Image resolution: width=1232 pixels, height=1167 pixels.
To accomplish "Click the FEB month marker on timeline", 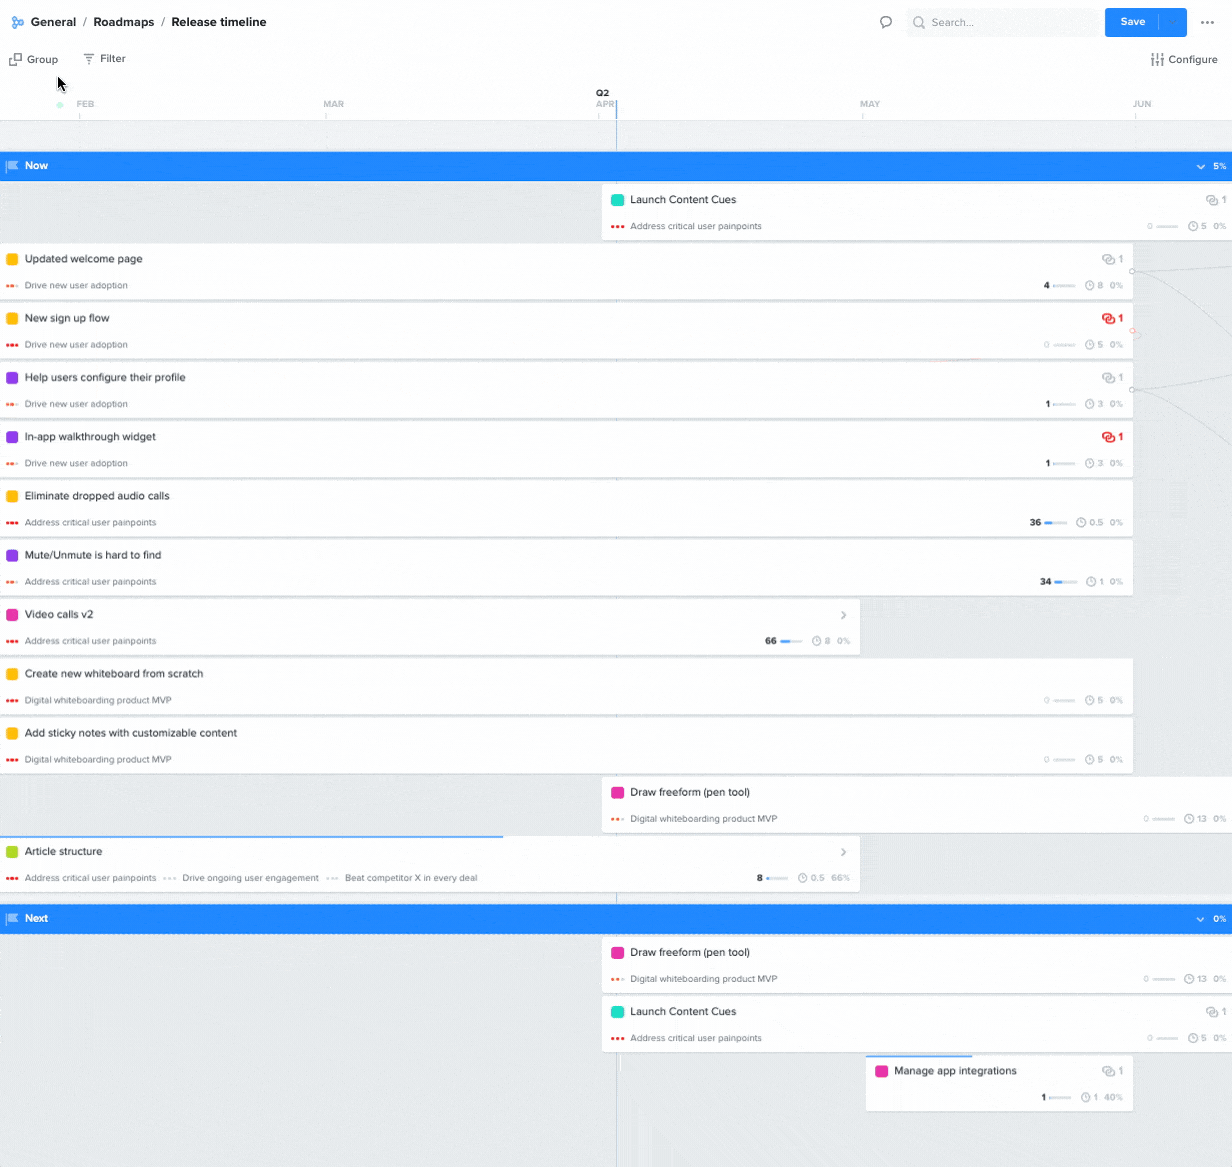I will (85, 104).
